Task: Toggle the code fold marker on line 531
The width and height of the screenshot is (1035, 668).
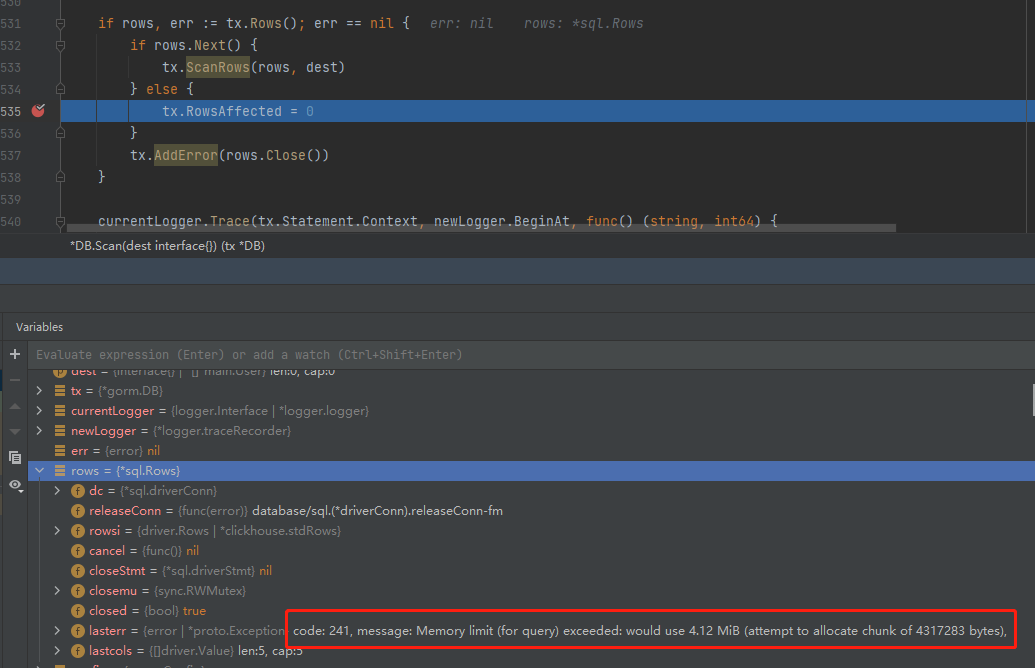Action: [60, 22]
